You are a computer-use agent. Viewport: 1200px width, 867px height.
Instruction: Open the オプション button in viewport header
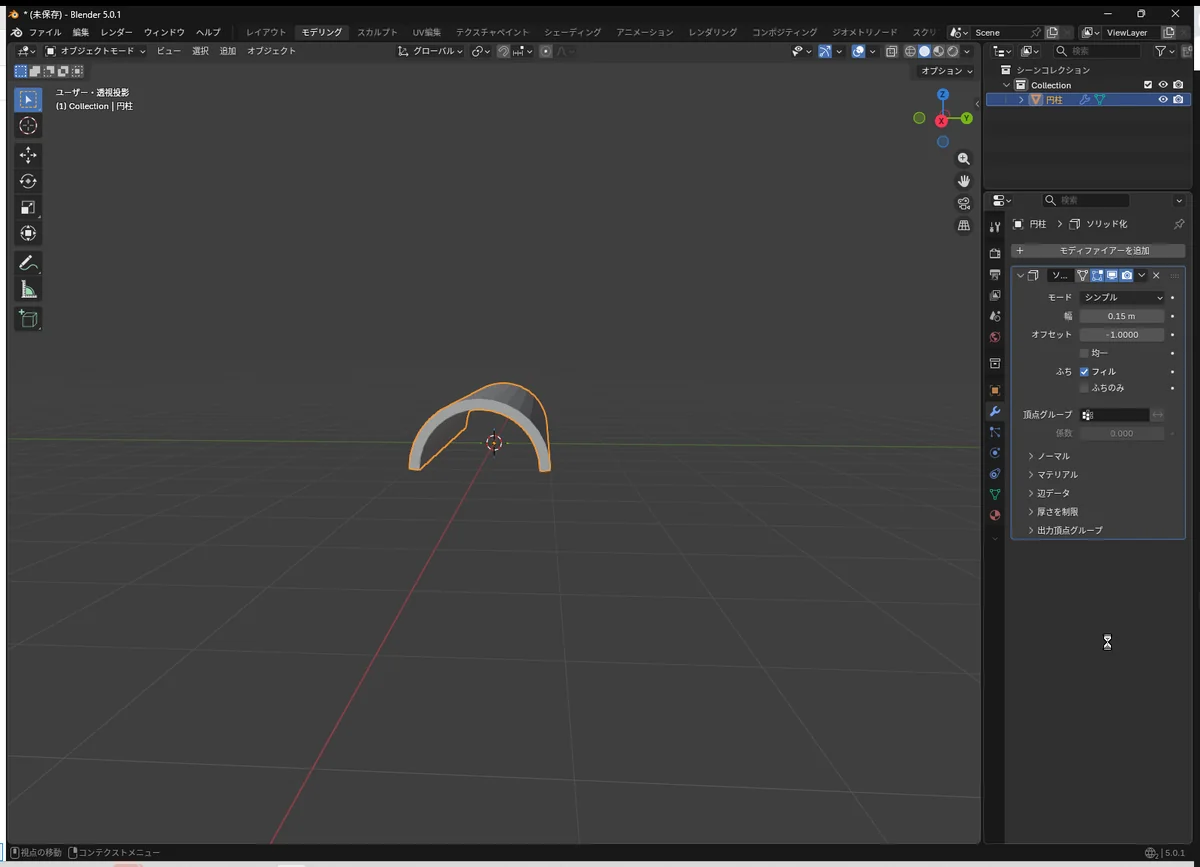[x=946, y=71]
